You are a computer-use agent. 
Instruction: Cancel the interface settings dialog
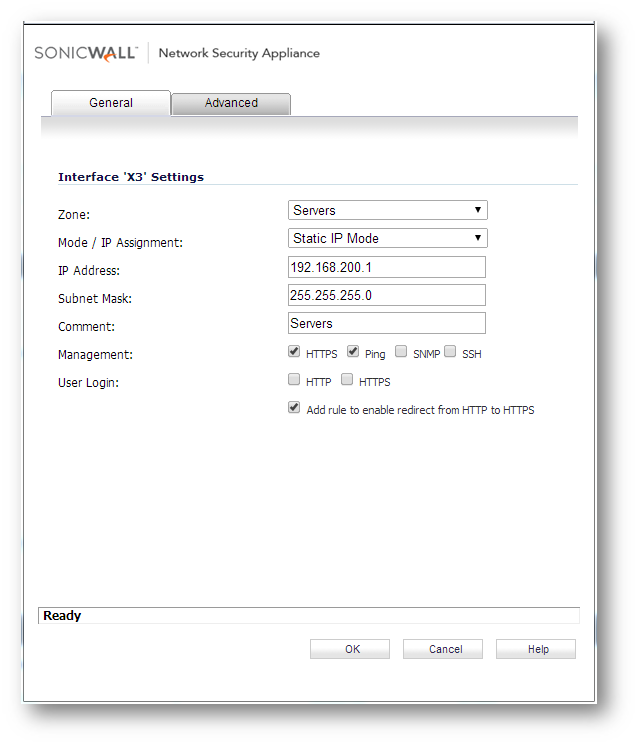pos(443,649)
